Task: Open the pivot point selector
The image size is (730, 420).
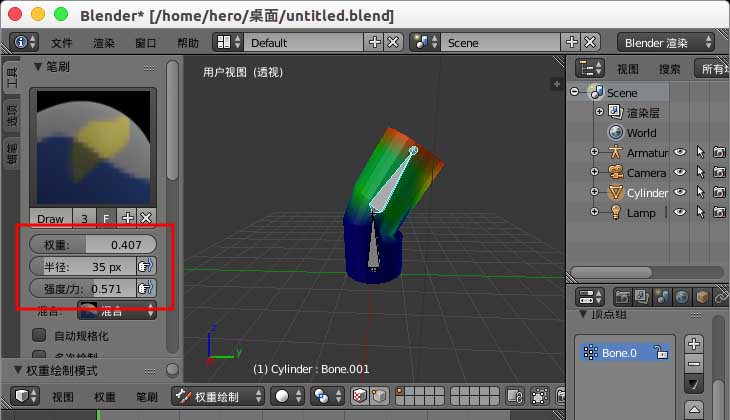Action: click(x=327, y=396)
